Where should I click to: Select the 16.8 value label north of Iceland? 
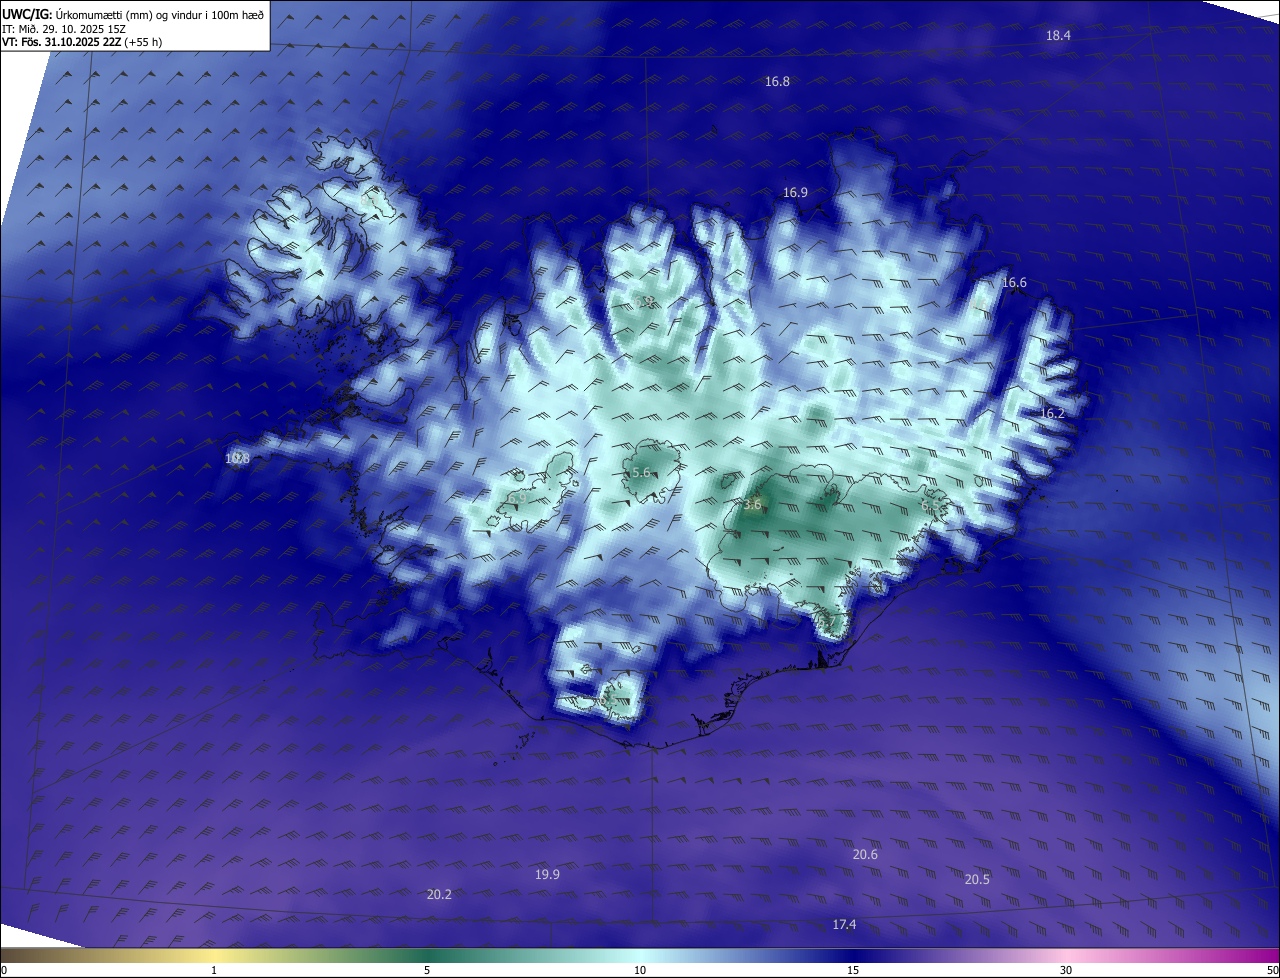coord(777,82)
